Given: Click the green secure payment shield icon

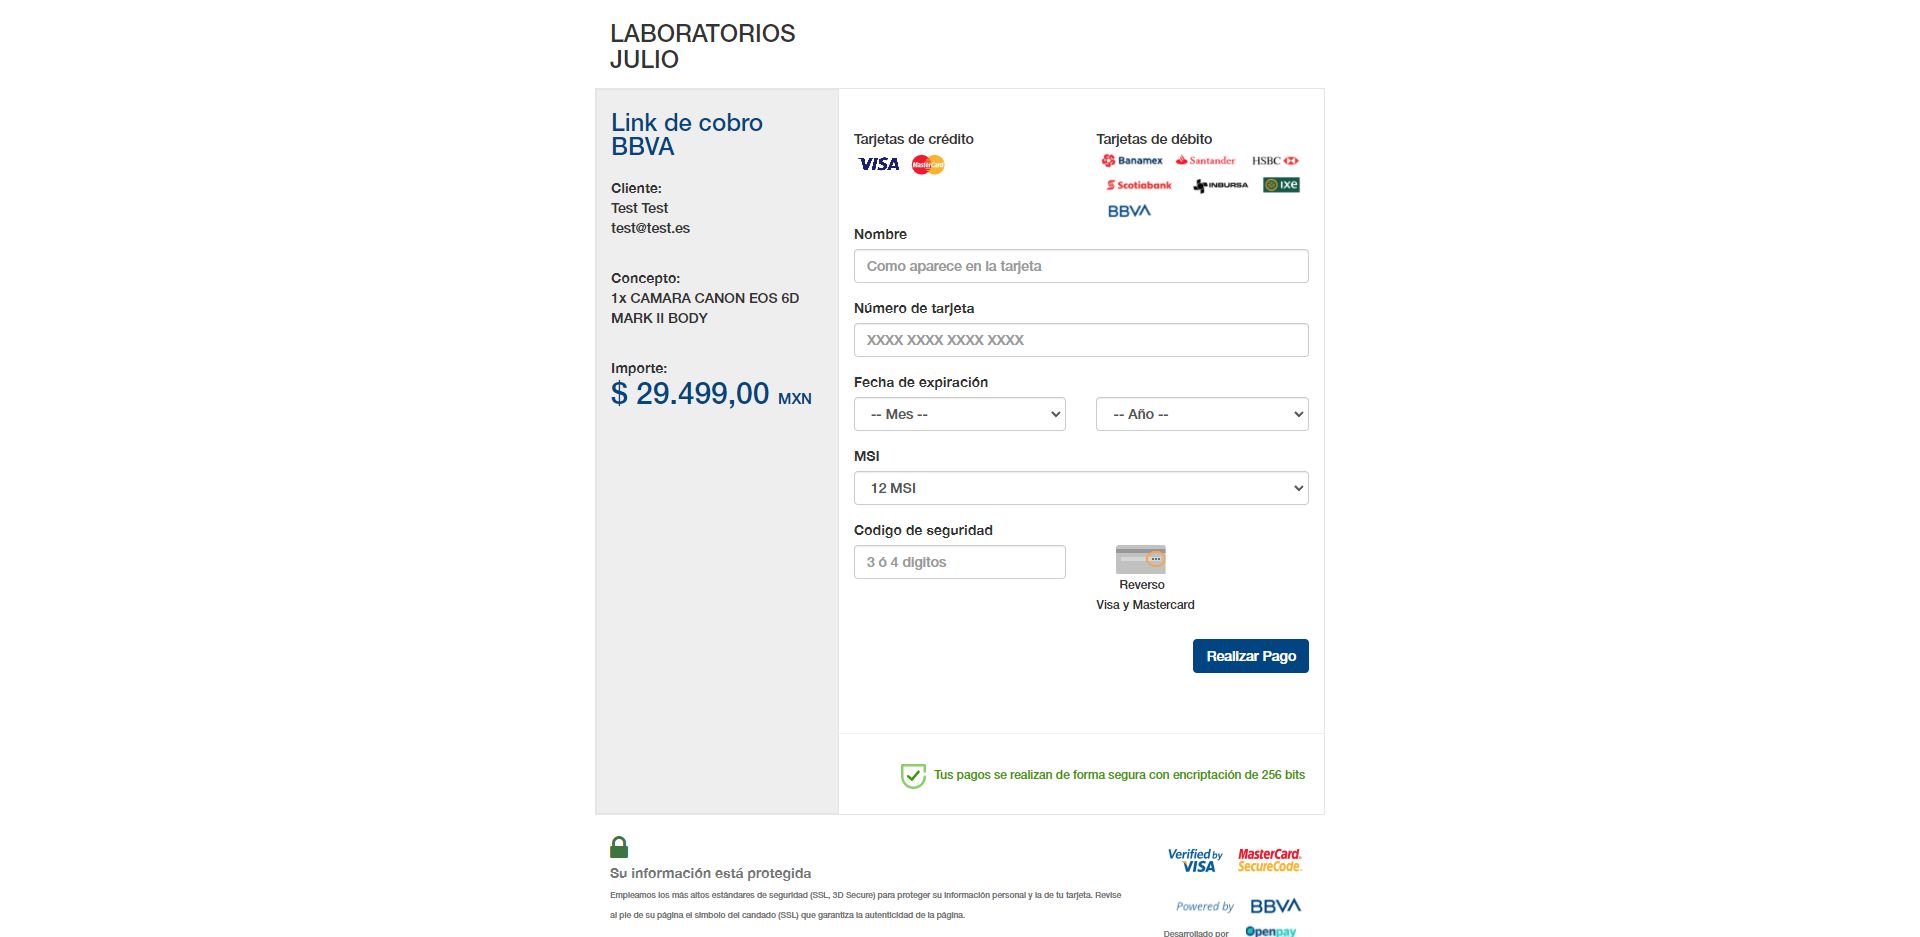Looking at the screenshot, I should tap(913, 775).
